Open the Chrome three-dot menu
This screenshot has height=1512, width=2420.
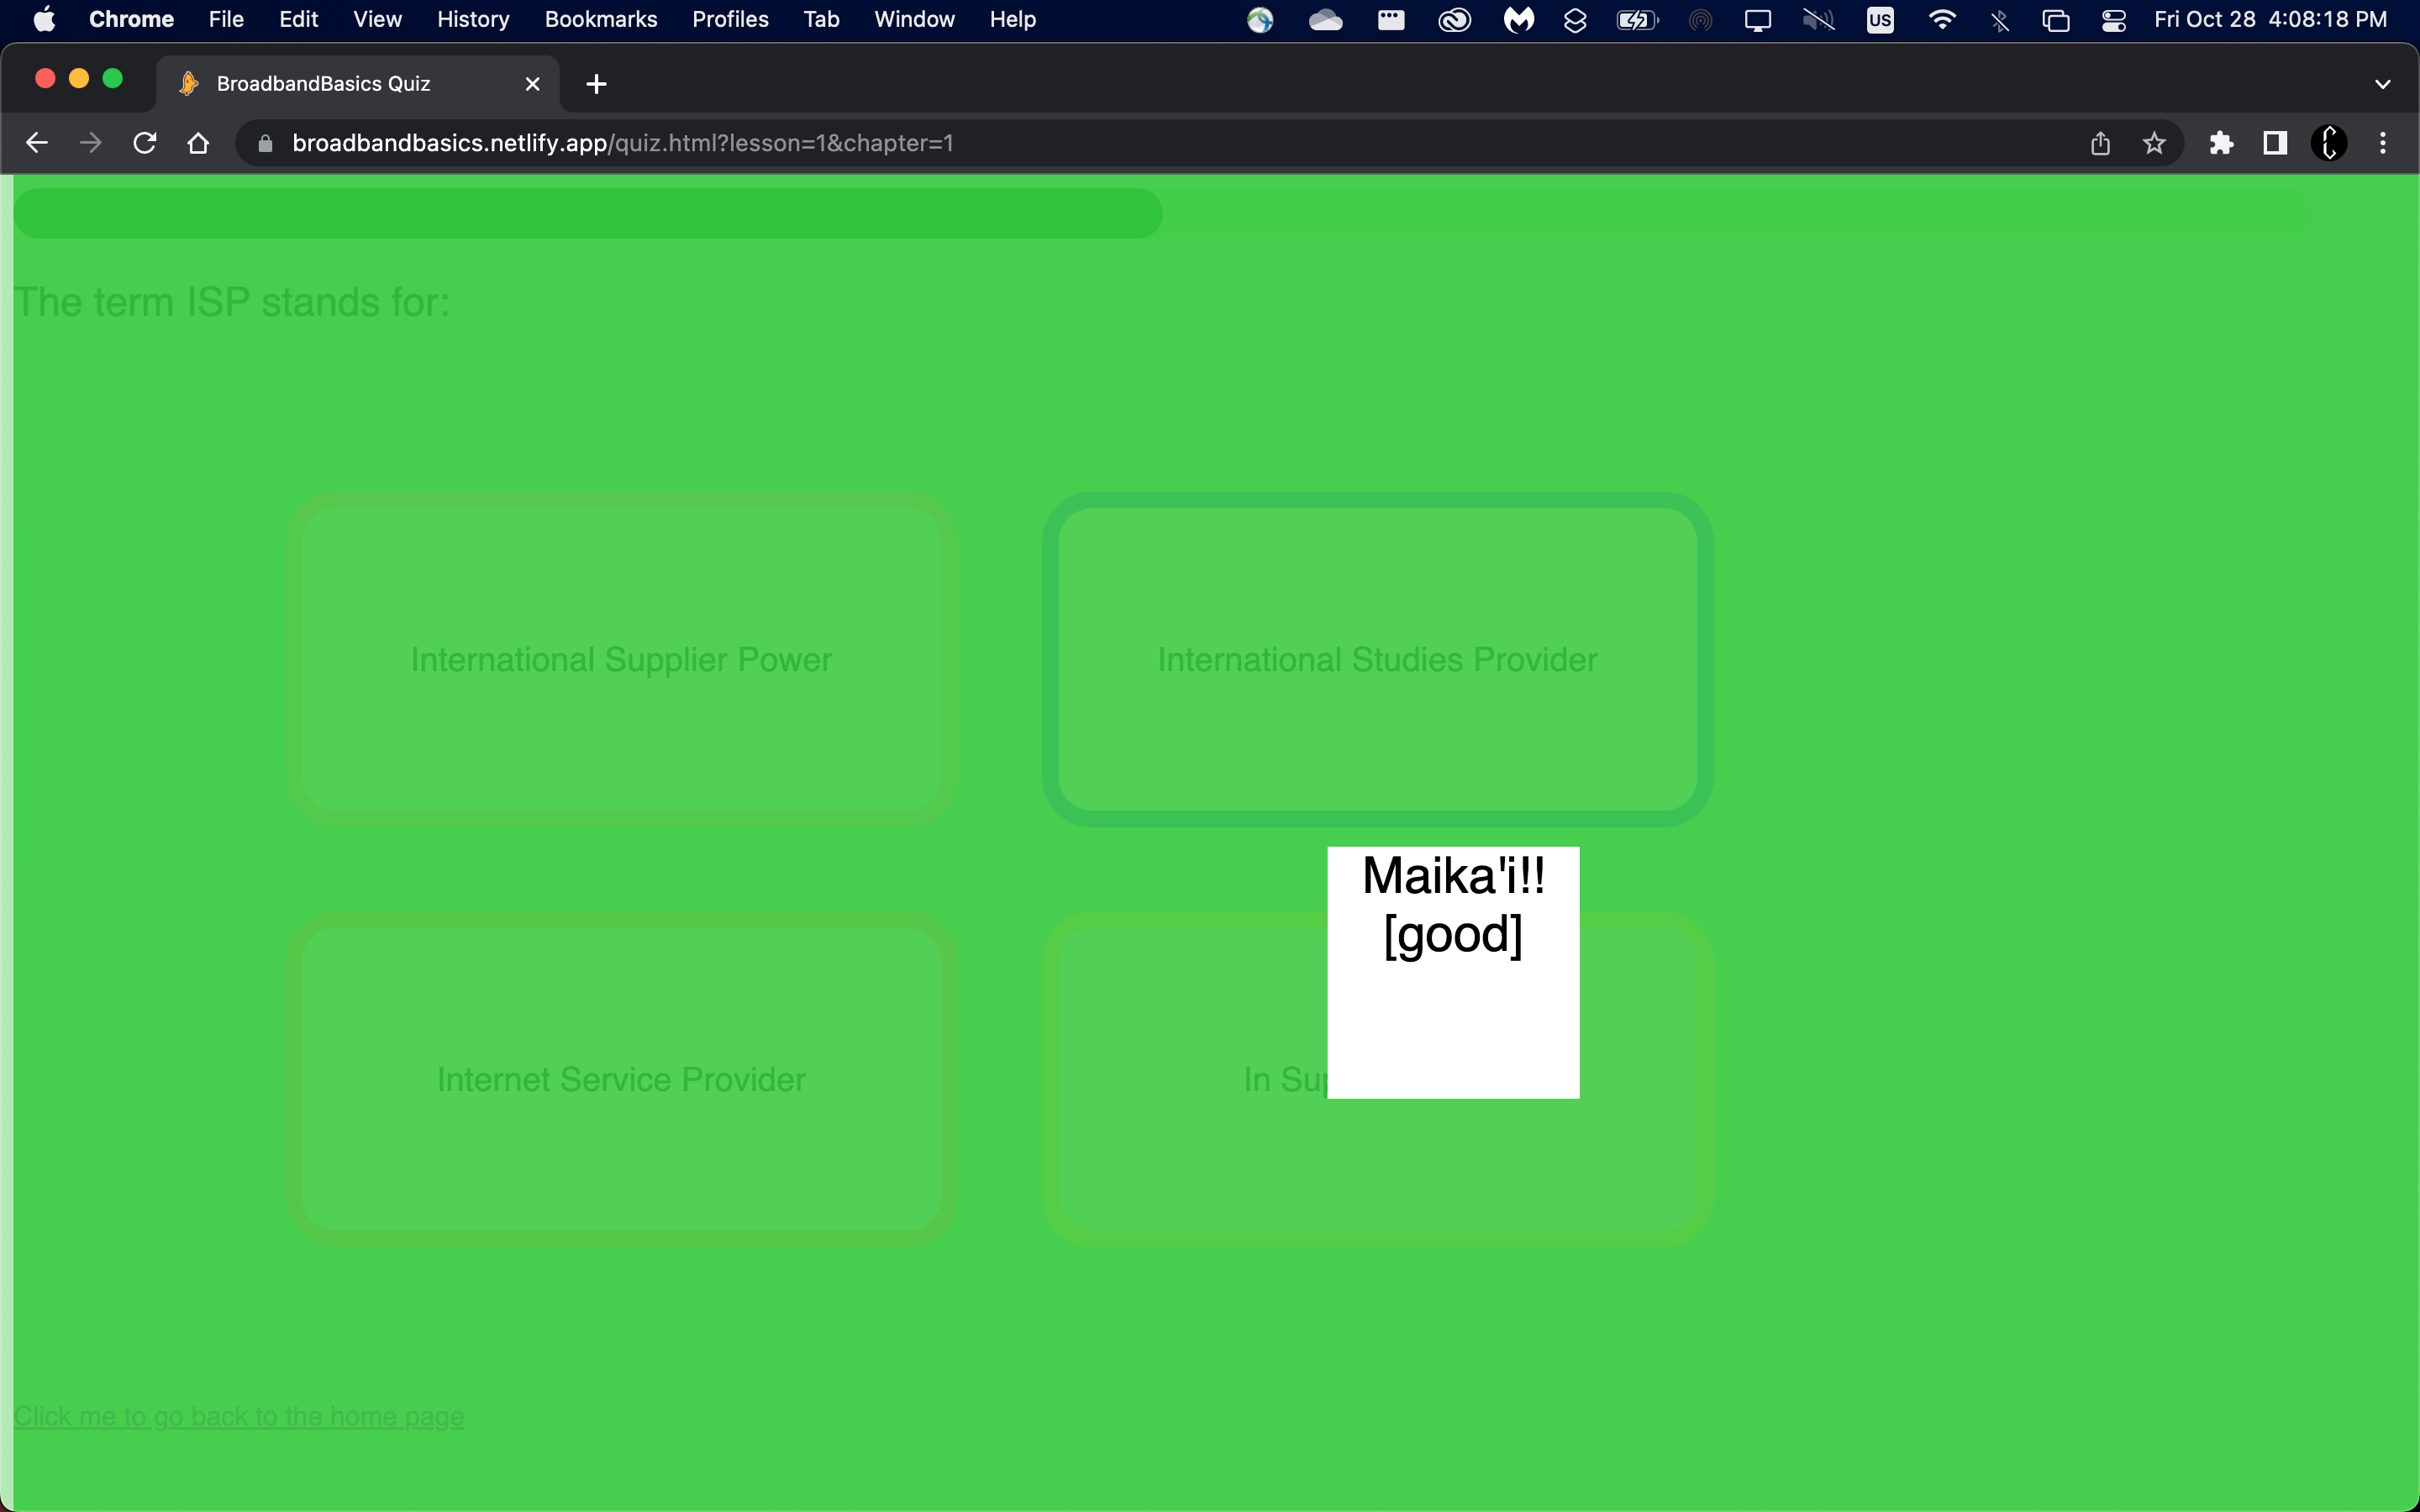point(2383,143)
